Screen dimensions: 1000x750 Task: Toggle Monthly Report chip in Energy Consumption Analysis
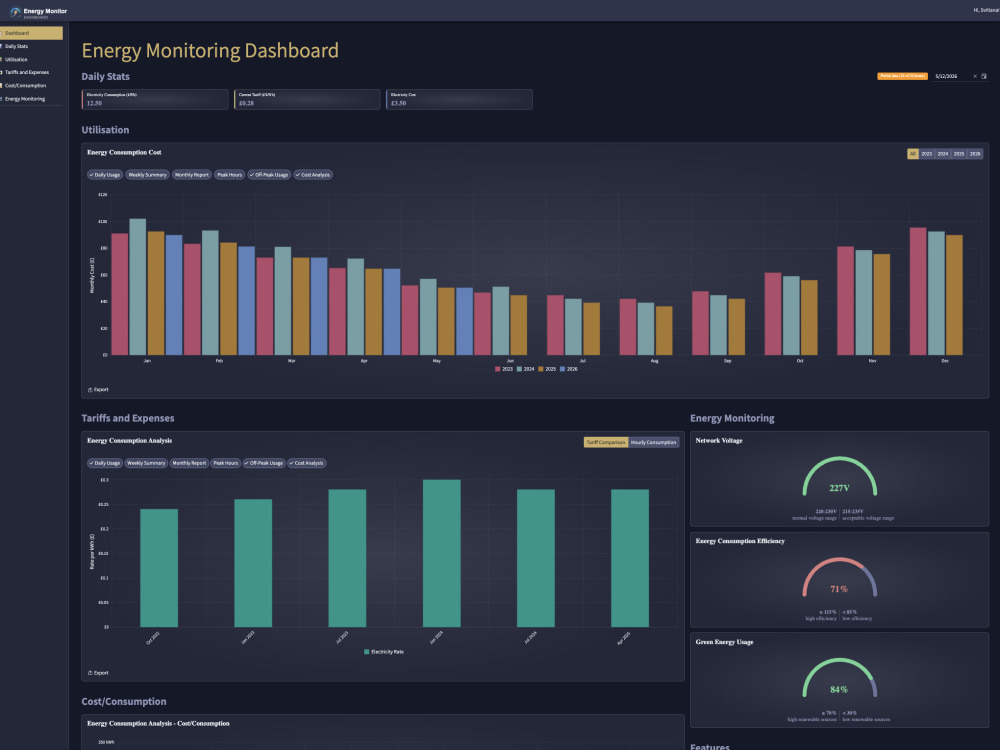[189, 463]
